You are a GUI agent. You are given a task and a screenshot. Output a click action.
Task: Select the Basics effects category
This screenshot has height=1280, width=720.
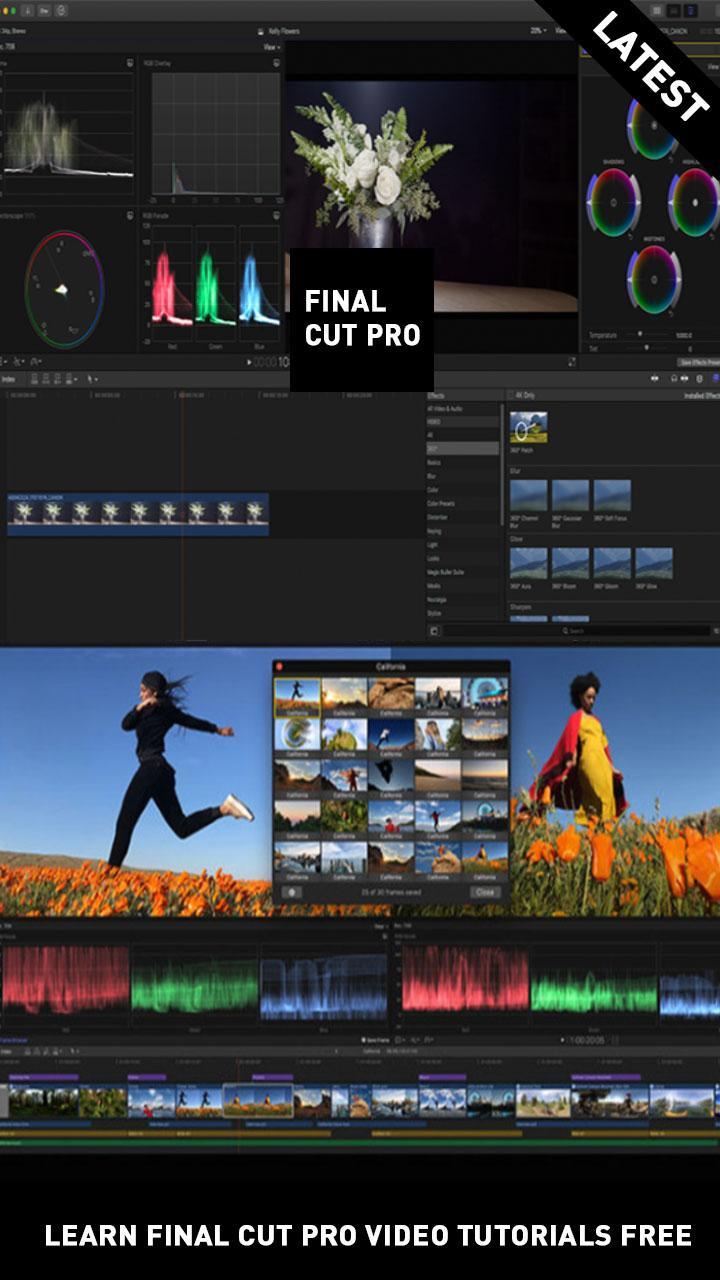pyautogui.click(x=463, y=463)
